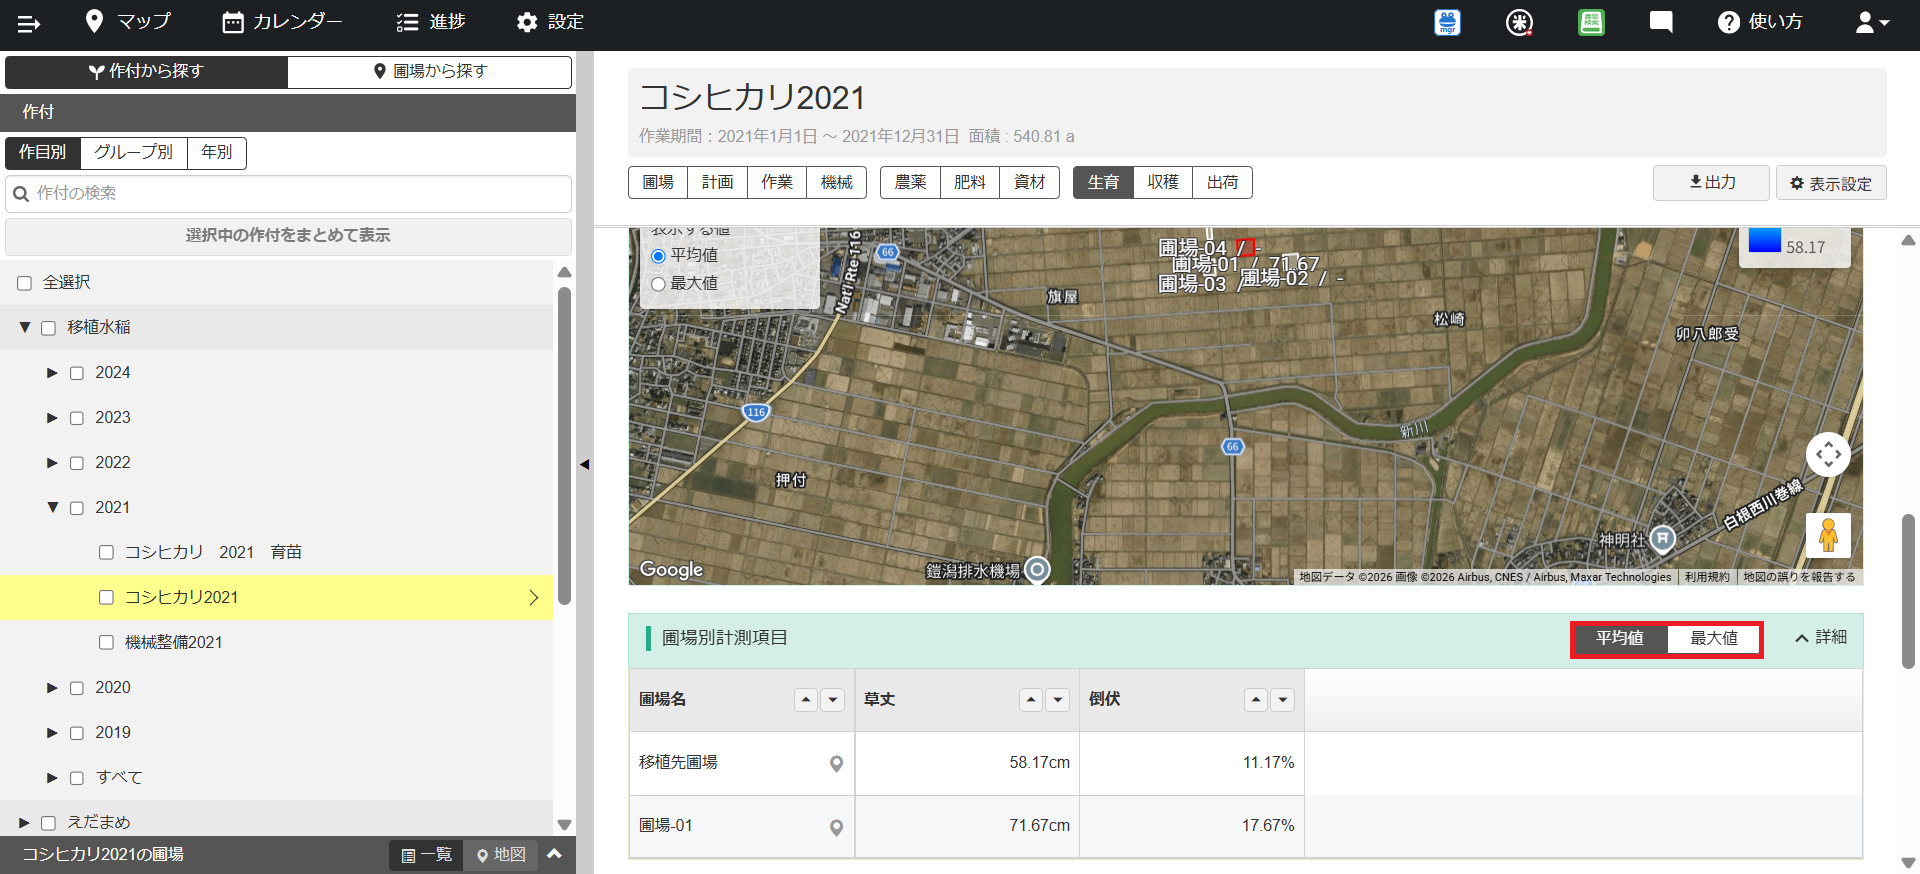Image resolution: width=1920 pixels, height=874 pixels.
Task: Open 進捗 in top navigation
Action: coord(431,22)
